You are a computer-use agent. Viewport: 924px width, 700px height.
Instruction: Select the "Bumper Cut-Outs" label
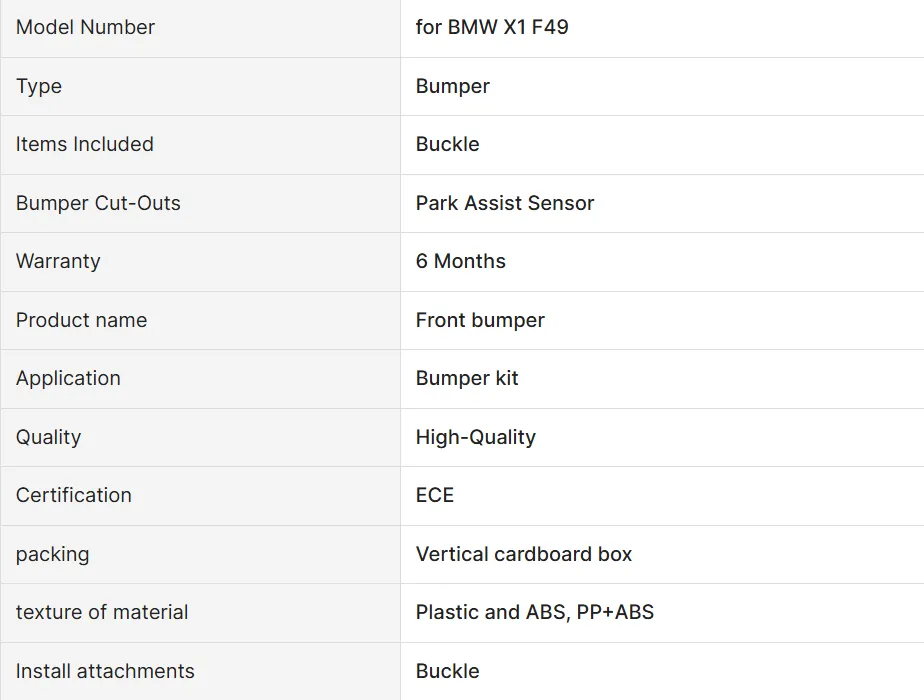pos(98,203)
